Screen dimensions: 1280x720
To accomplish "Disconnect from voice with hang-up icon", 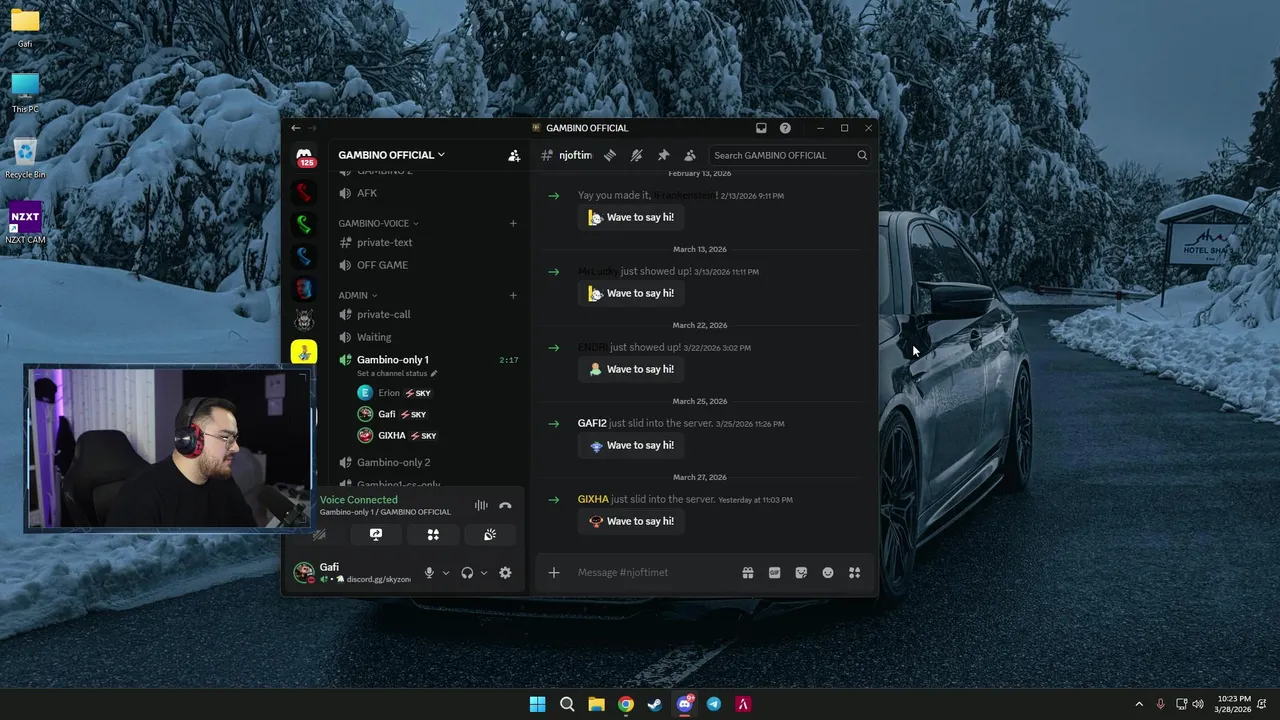I will coord(505,506).
